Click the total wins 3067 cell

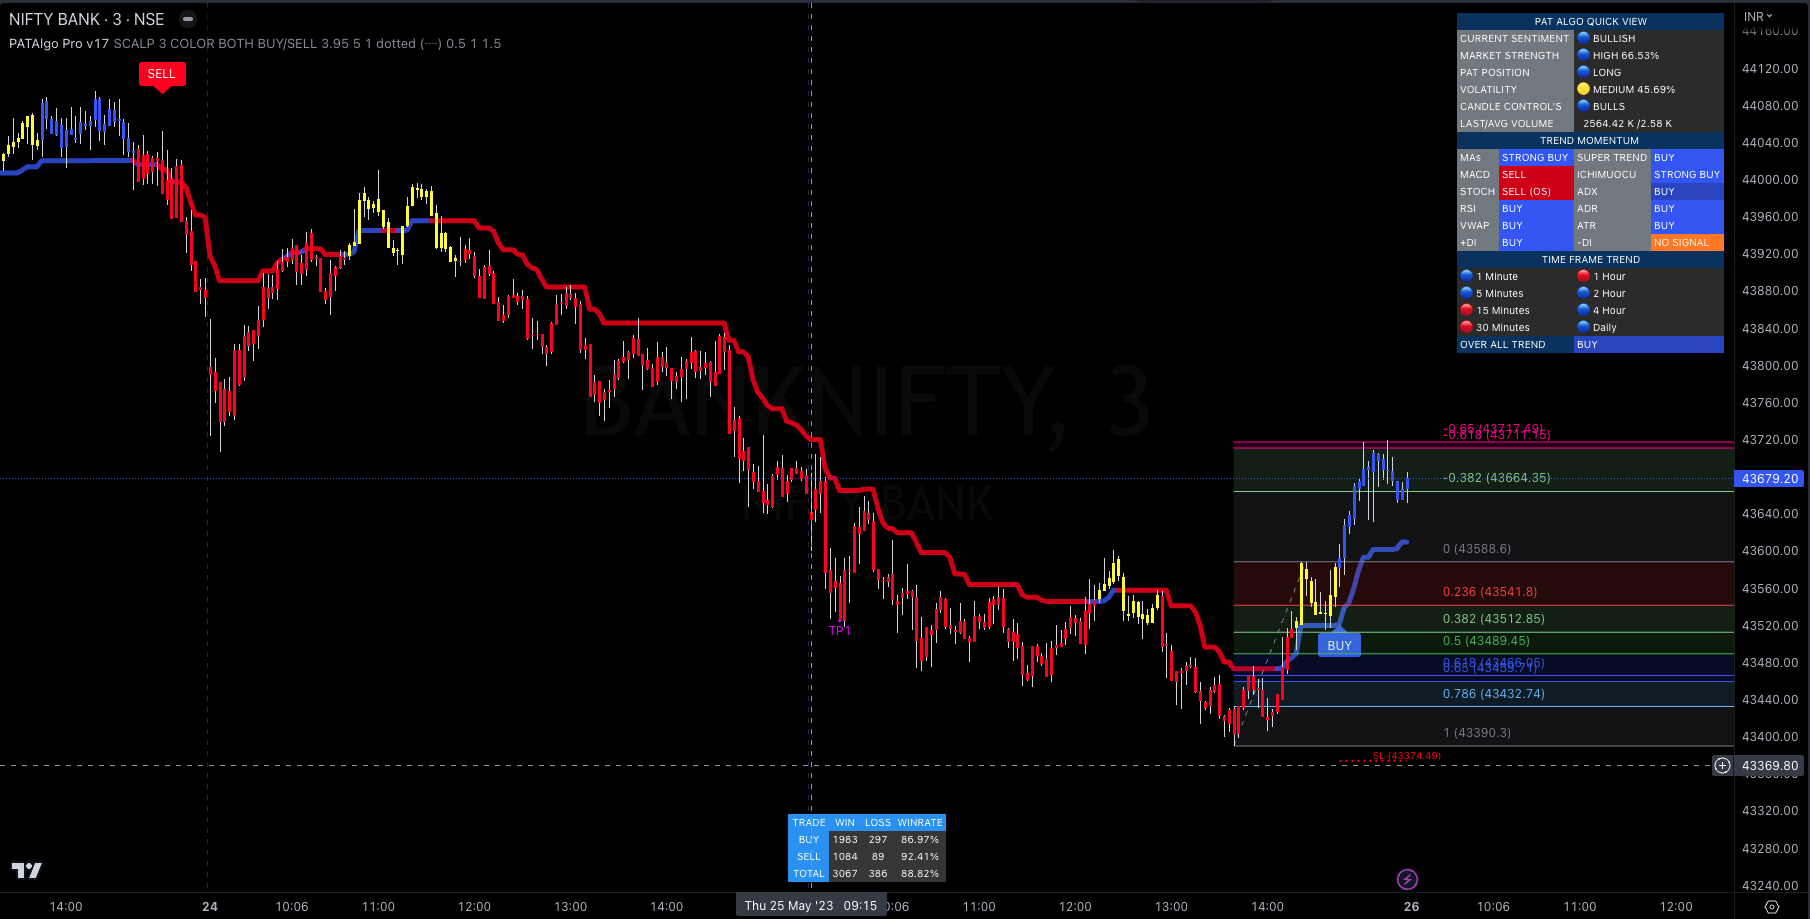click(845, 874)
